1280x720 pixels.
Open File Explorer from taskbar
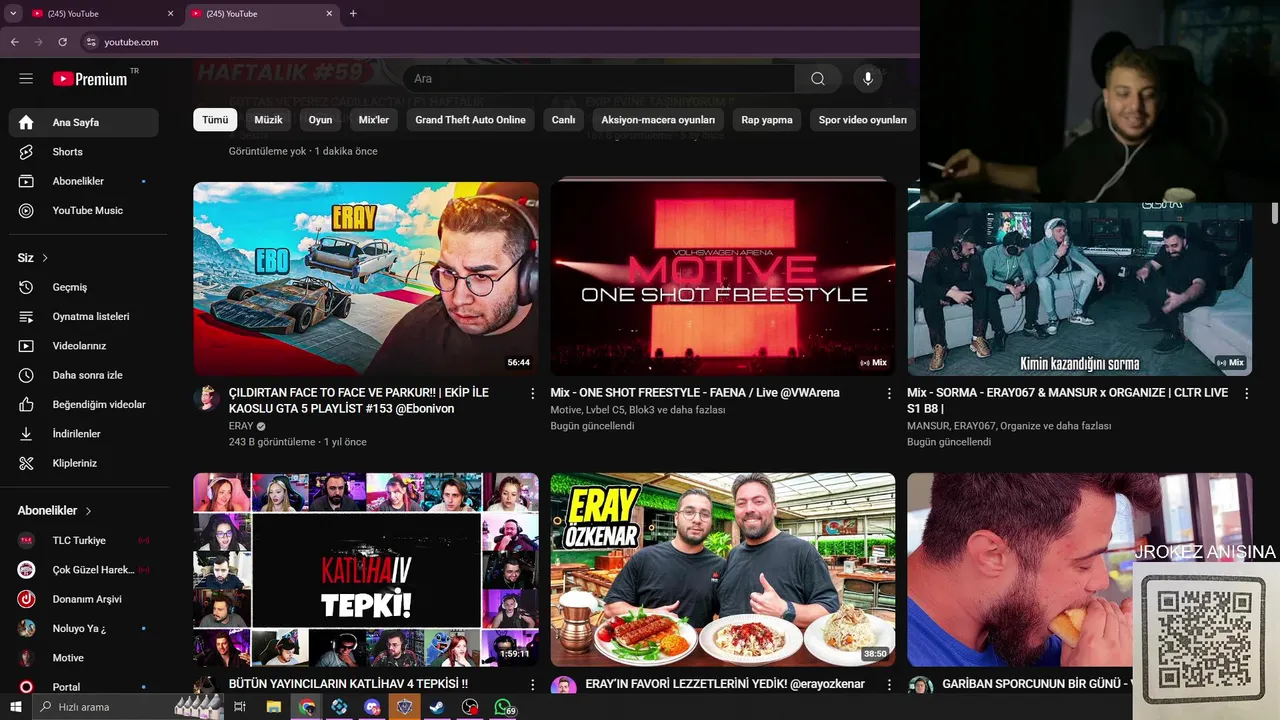click(273, 707)
